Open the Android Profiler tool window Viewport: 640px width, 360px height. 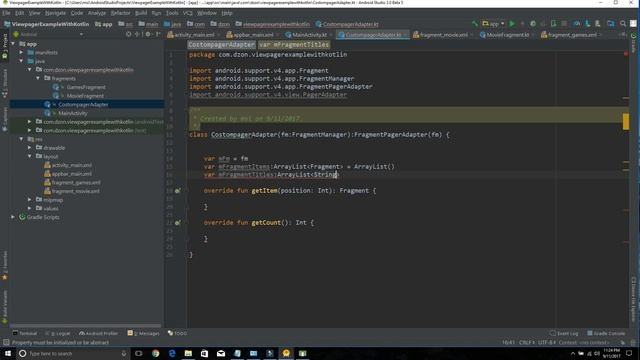tap(98, 333)
